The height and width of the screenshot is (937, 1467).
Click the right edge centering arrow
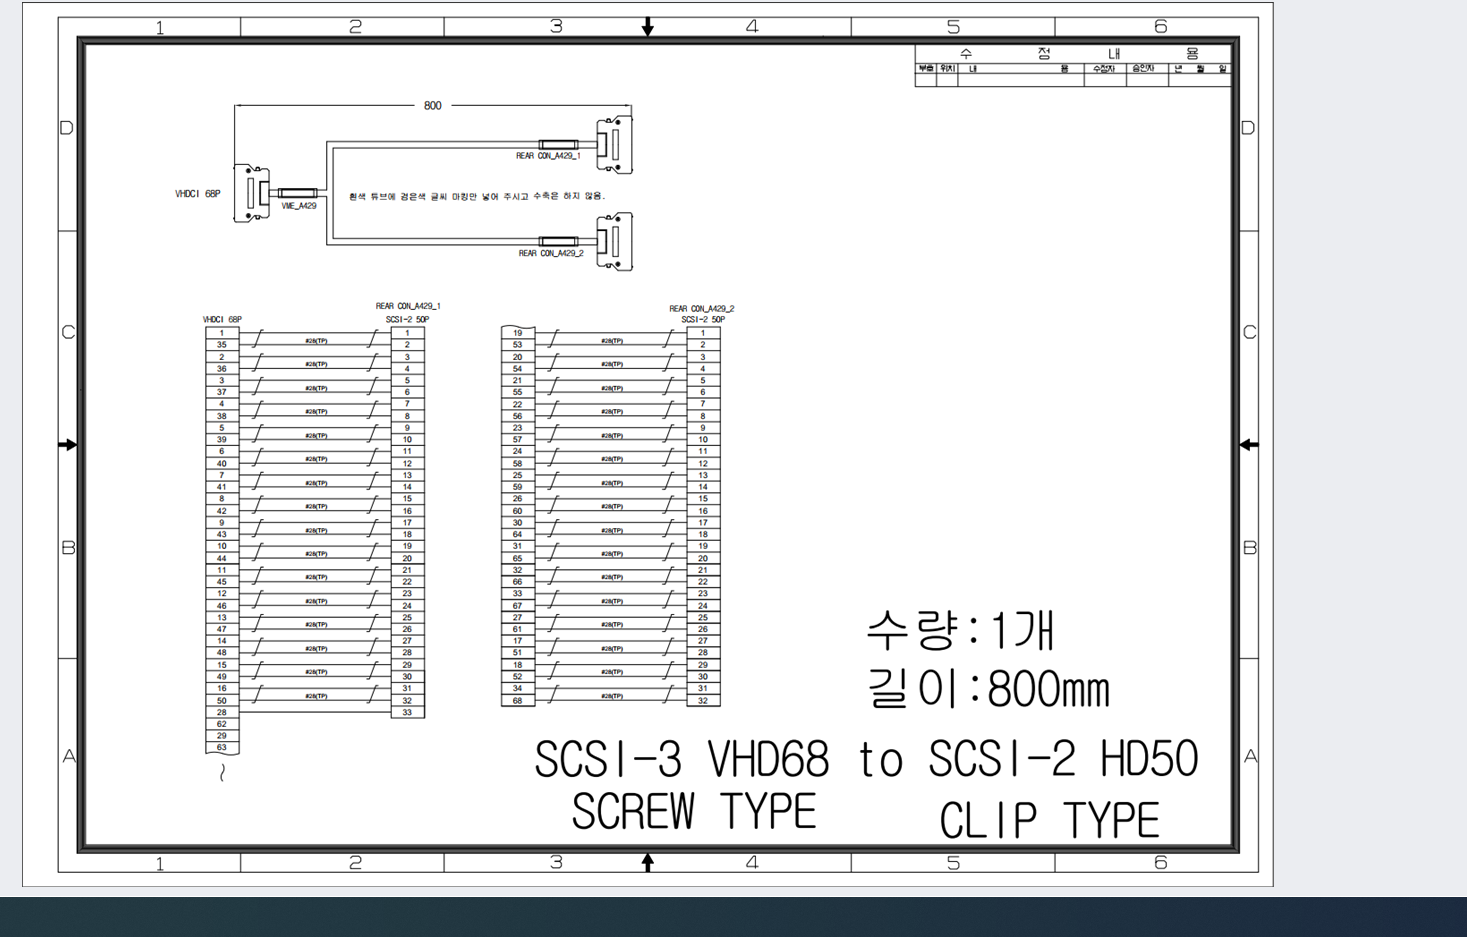click(1249, 444)
